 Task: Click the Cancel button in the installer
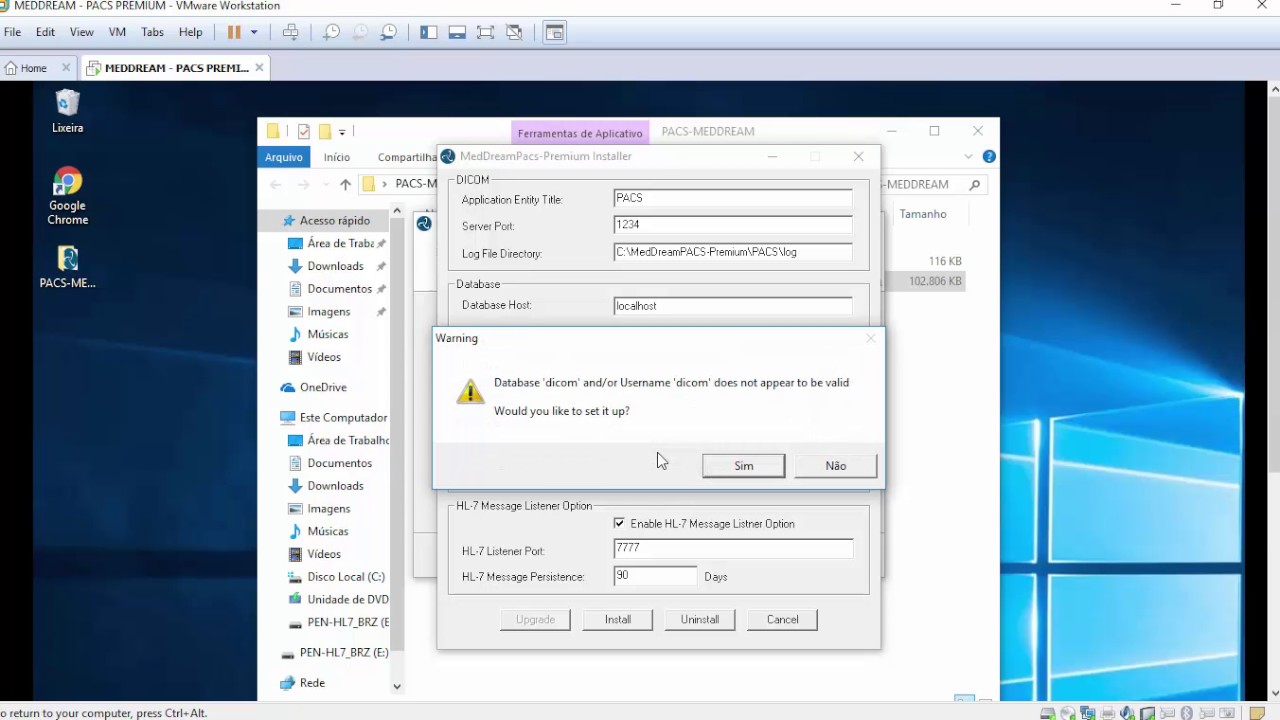[x=782, y=620]
